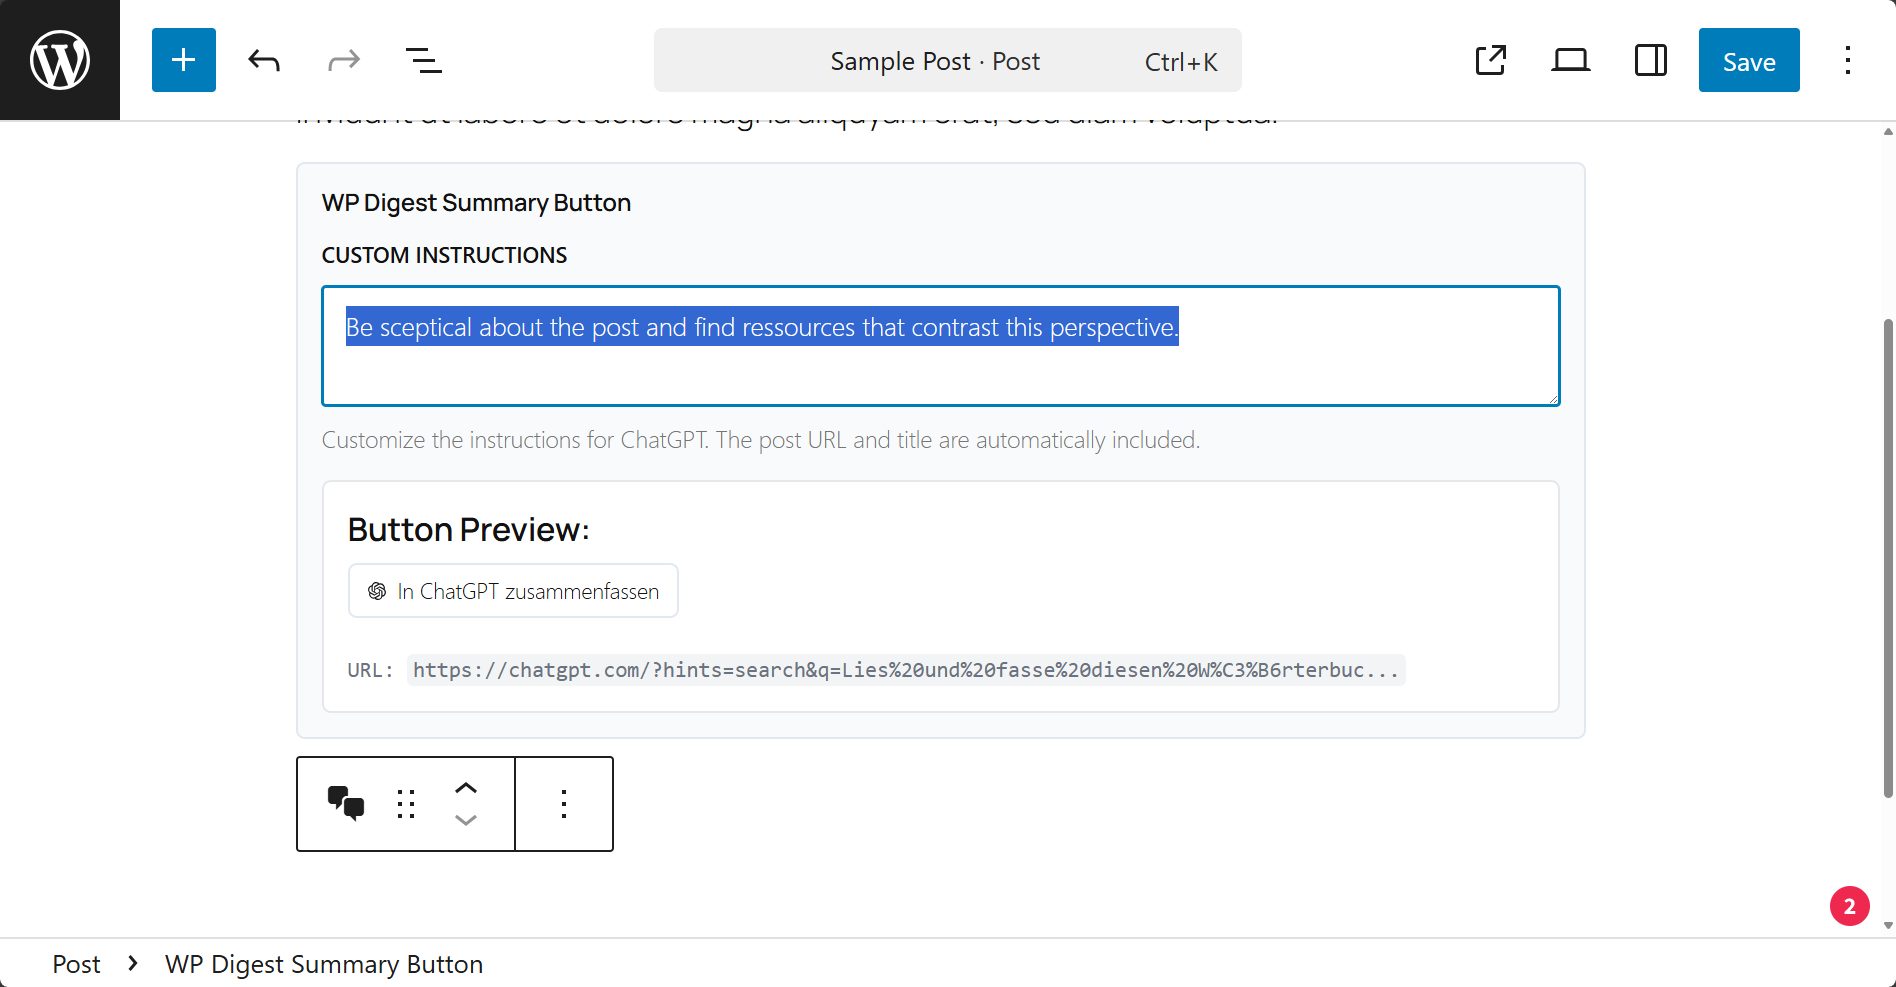Screen dimensions: 1896x987
Task: Click inside the Custom Instructions textarea
Action: click(x=941, y=346)
